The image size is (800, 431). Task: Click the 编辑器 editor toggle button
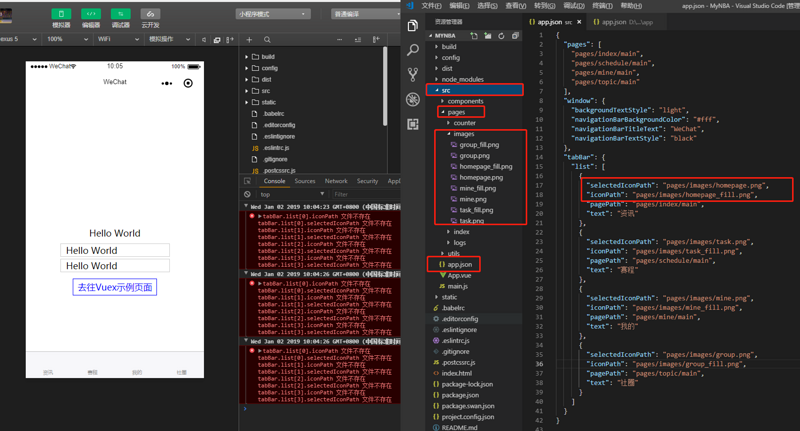tap(91, 14)
